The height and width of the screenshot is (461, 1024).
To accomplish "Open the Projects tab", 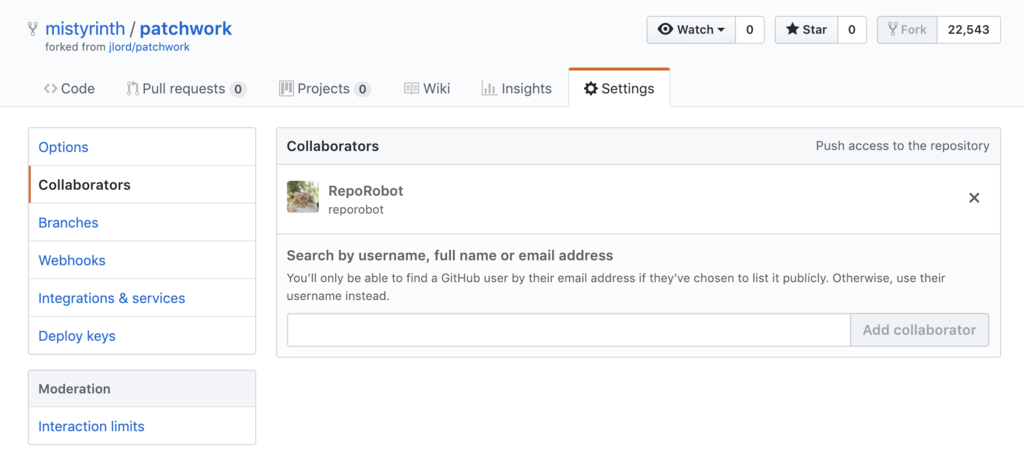I will [324, 88].
